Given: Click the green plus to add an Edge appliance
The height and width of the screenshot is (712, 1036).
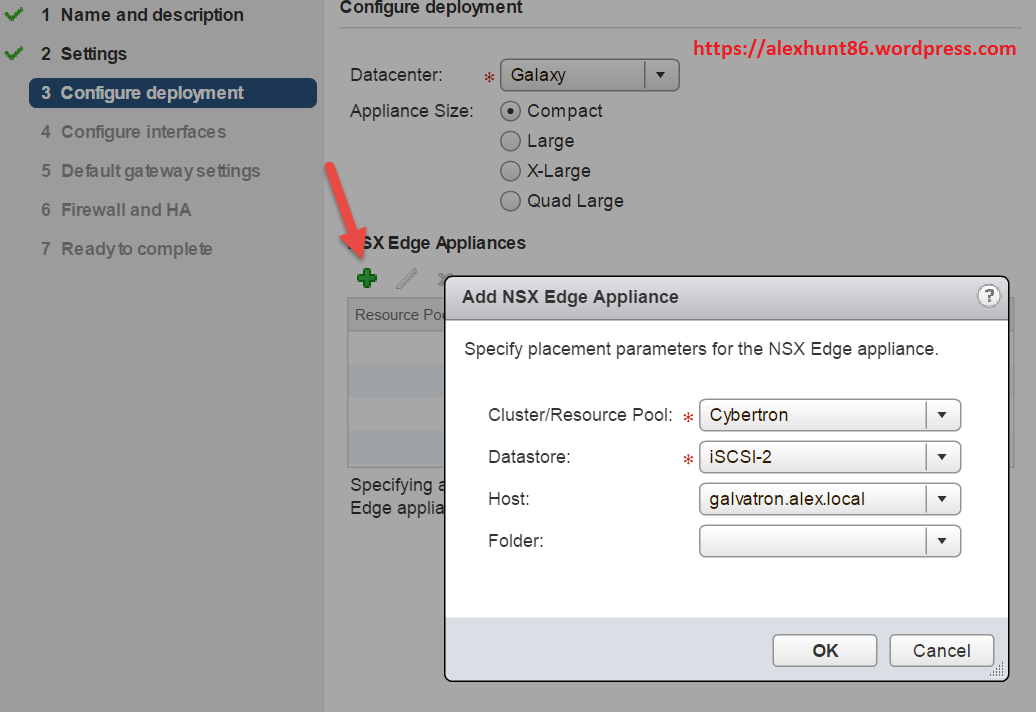Looking at the screenshot, I should click(366, 278).
